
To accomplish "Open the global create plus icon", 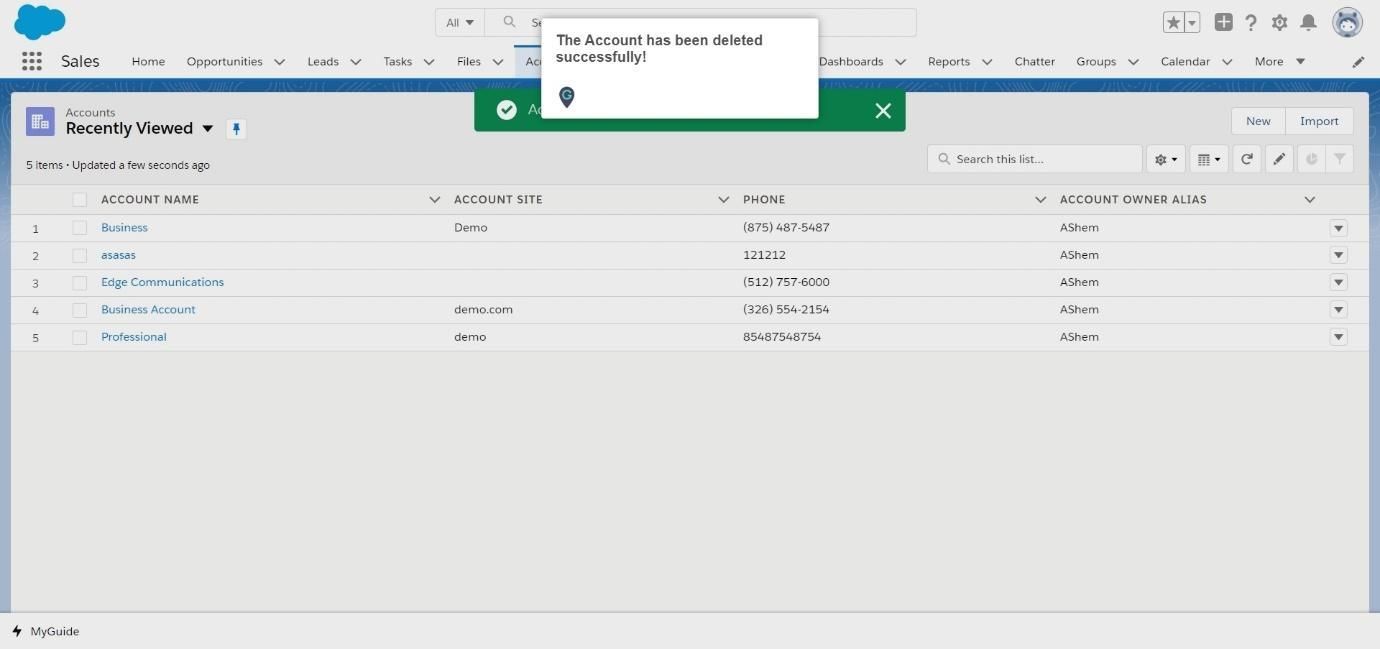I will click(1223, 22).
